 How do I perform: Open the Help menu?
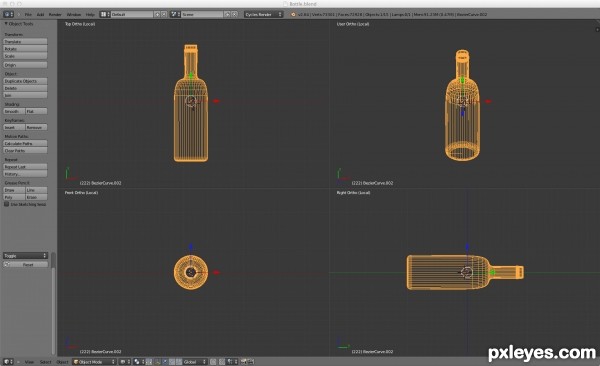tap(90, 14)
